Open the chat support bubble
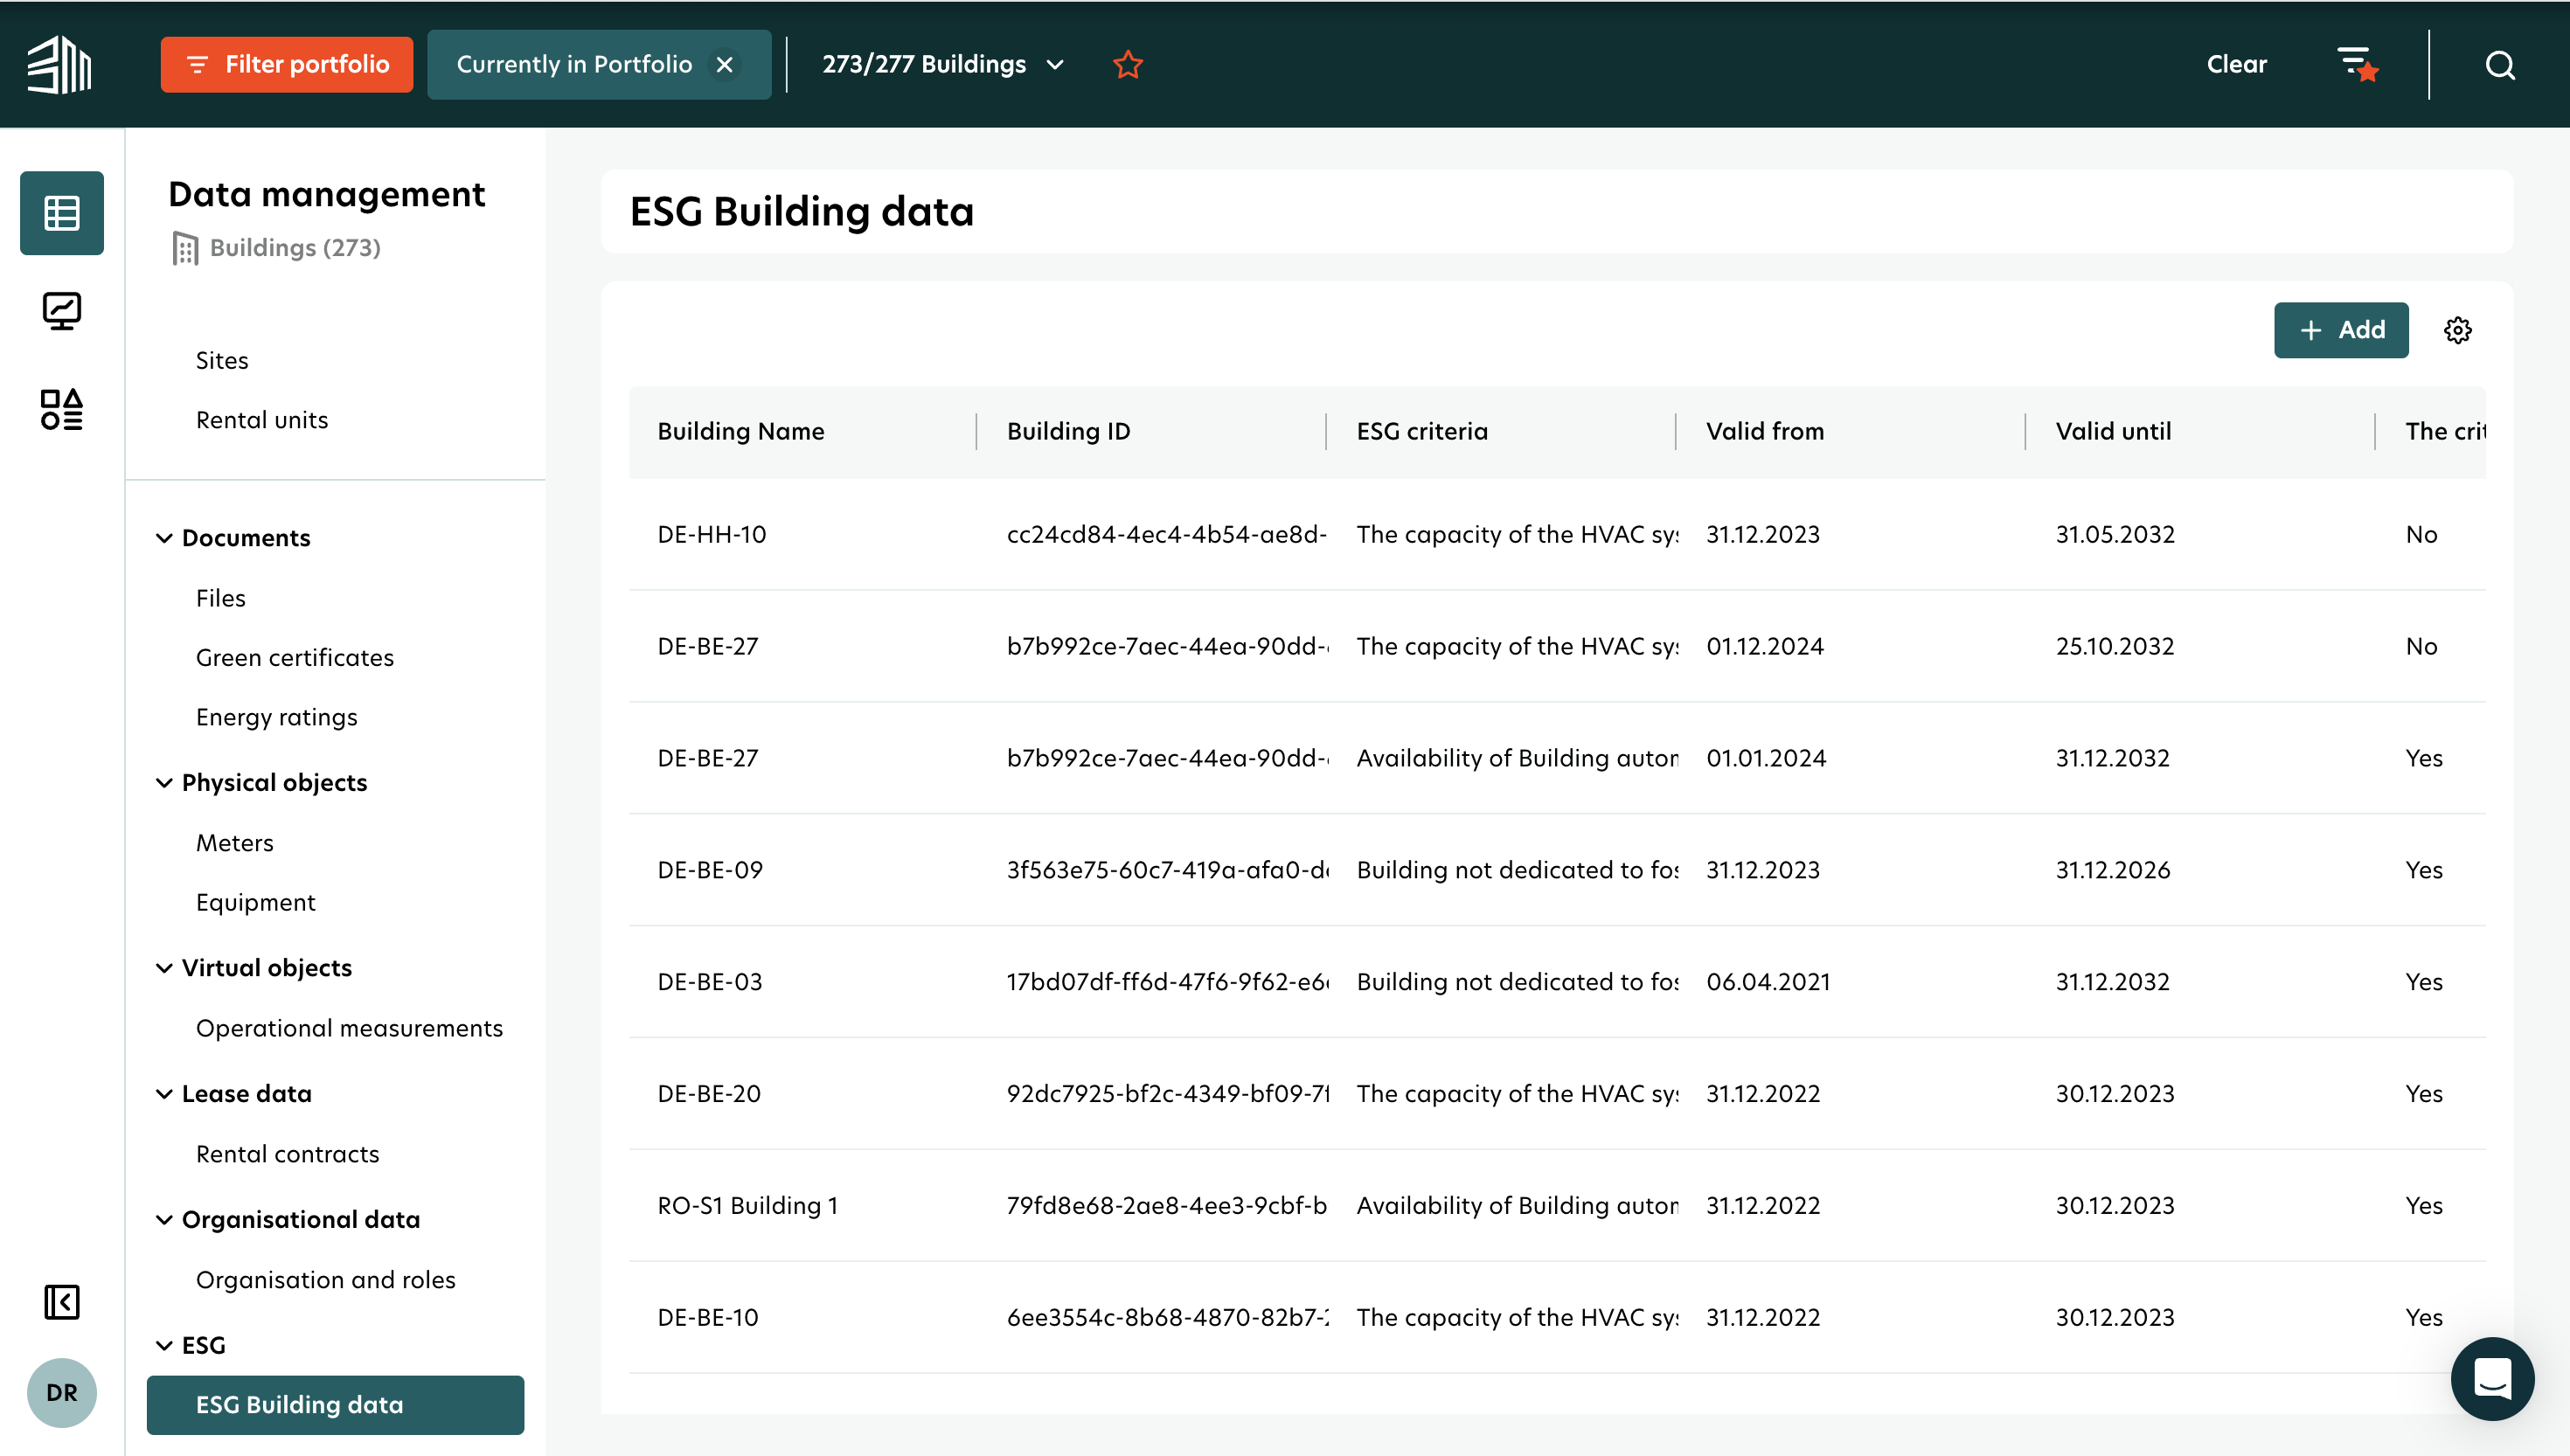Viewport: 2570px width, 1456px height. 2492,1378
